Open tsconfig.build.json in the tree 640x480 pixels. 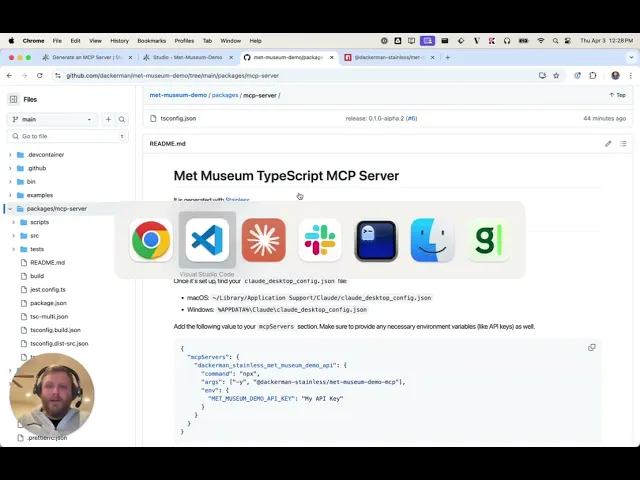(56, 330)
